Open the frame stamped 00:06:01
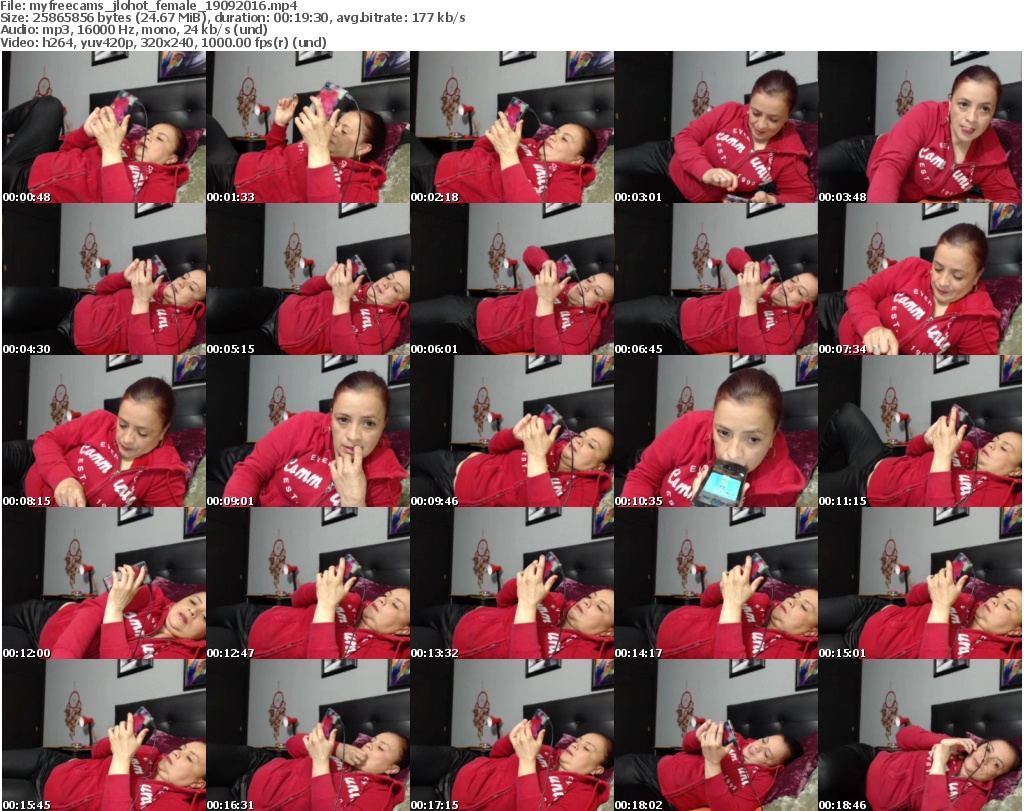 (x=512, y=279)
